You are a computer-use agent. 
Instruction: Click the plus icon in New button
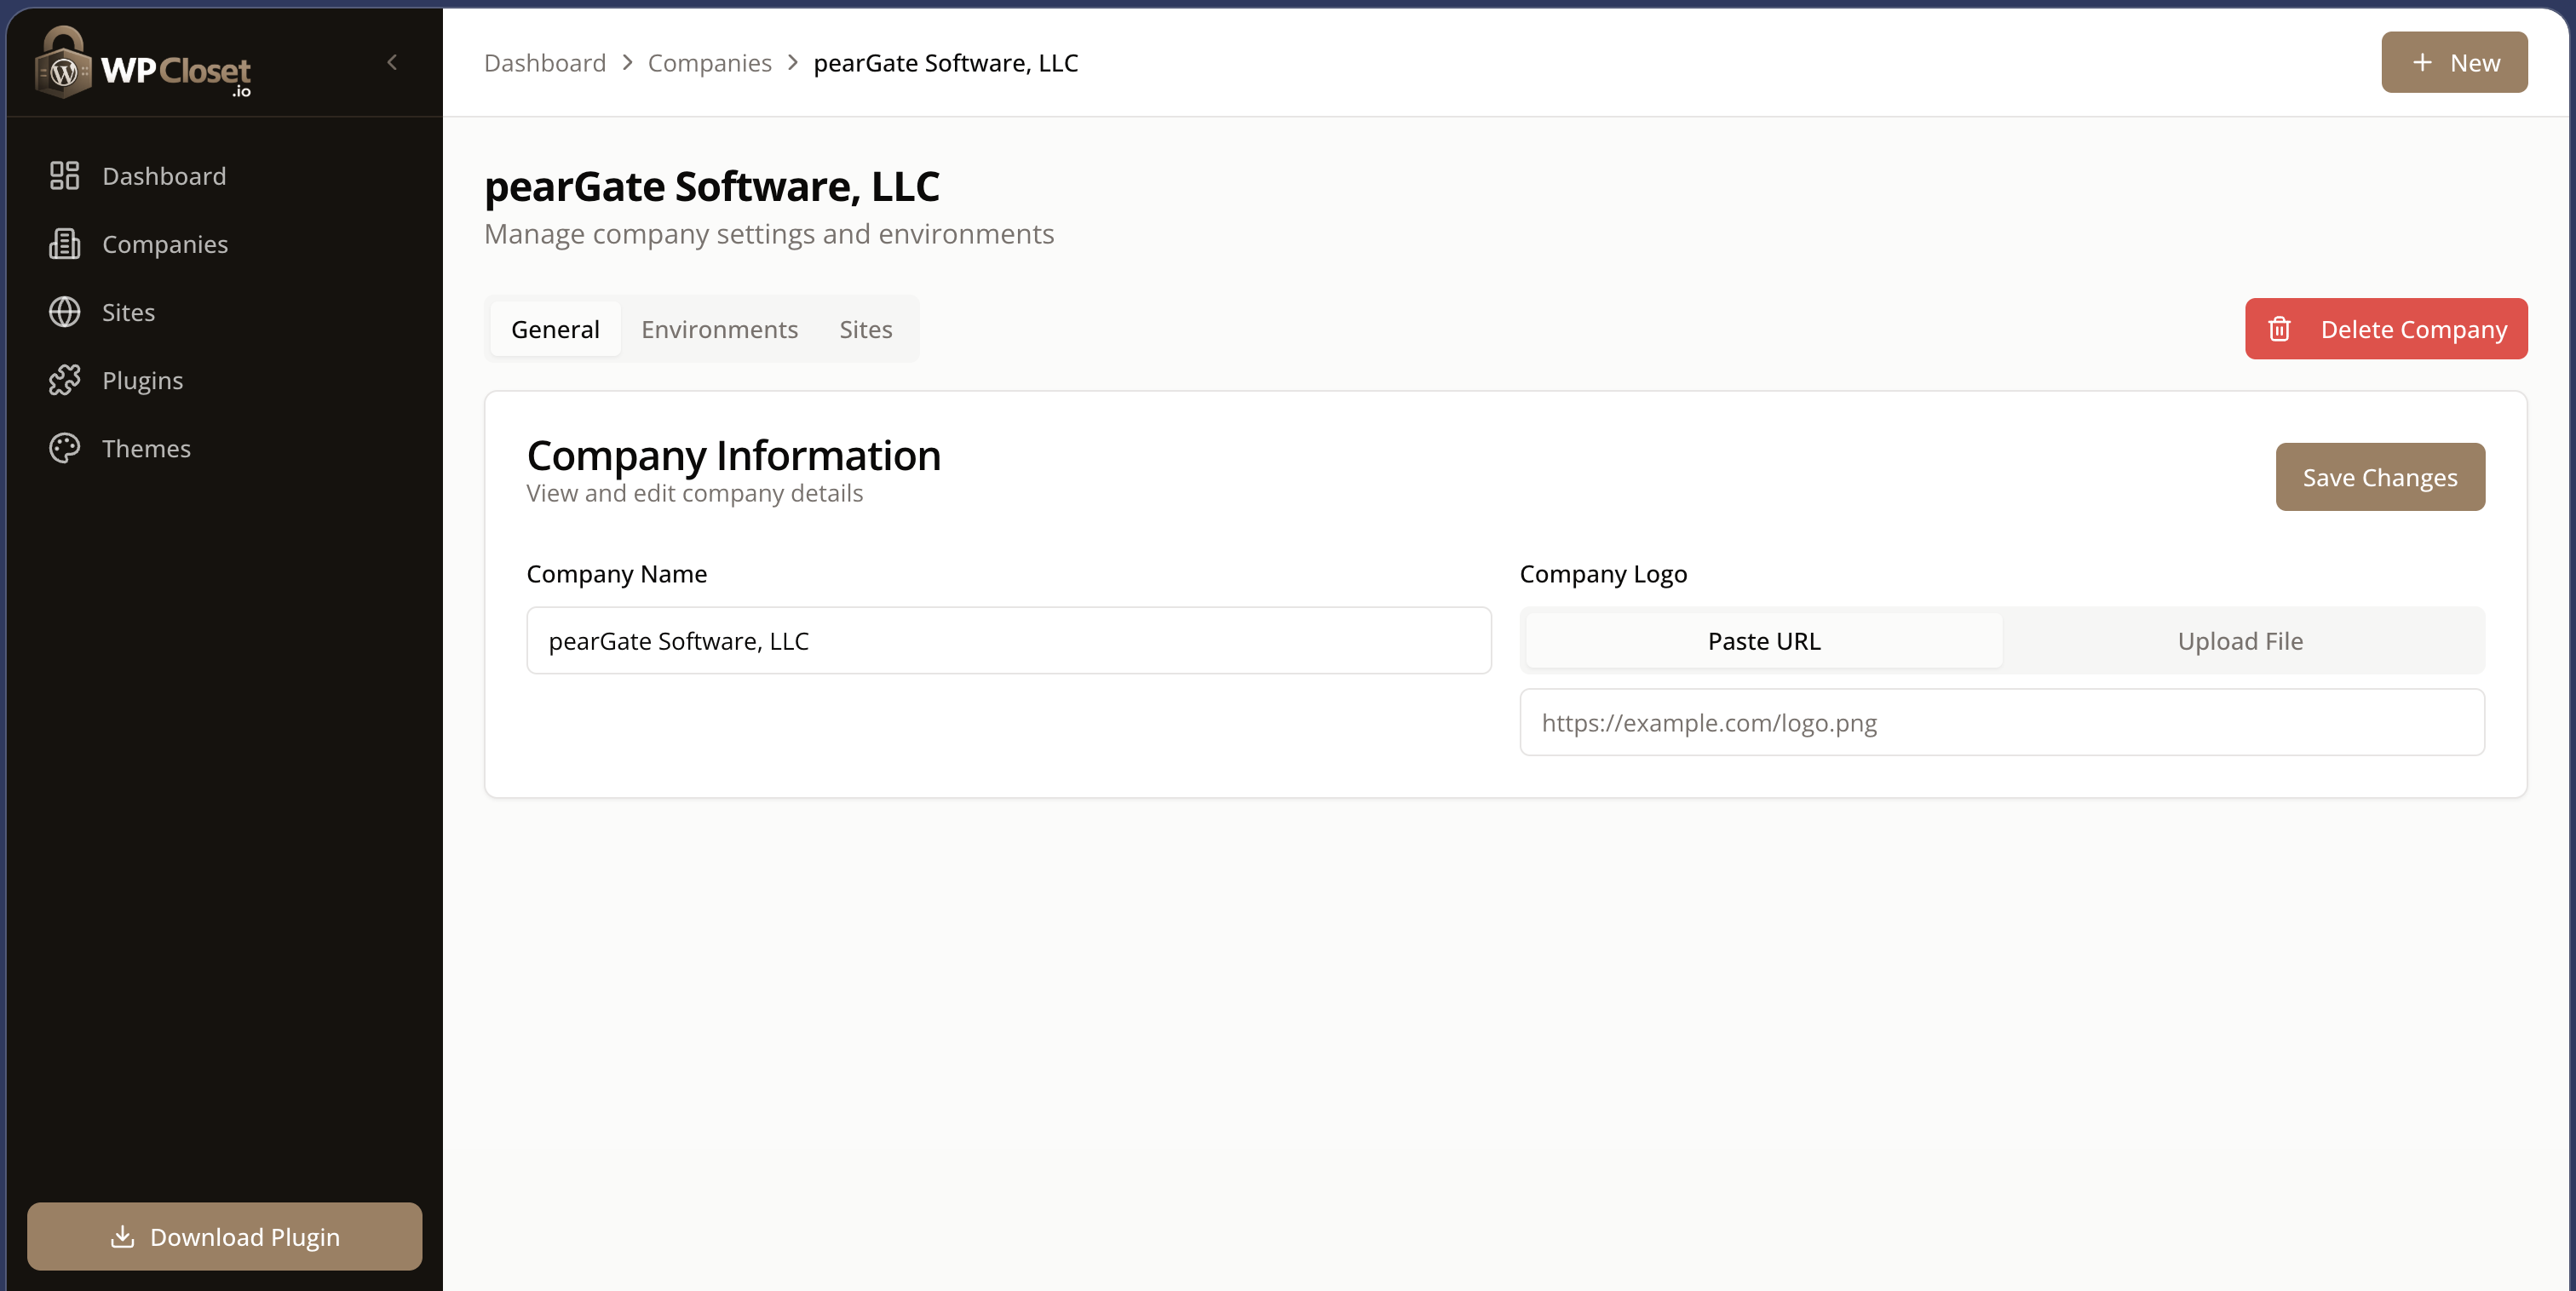(x=2422, y=63)
